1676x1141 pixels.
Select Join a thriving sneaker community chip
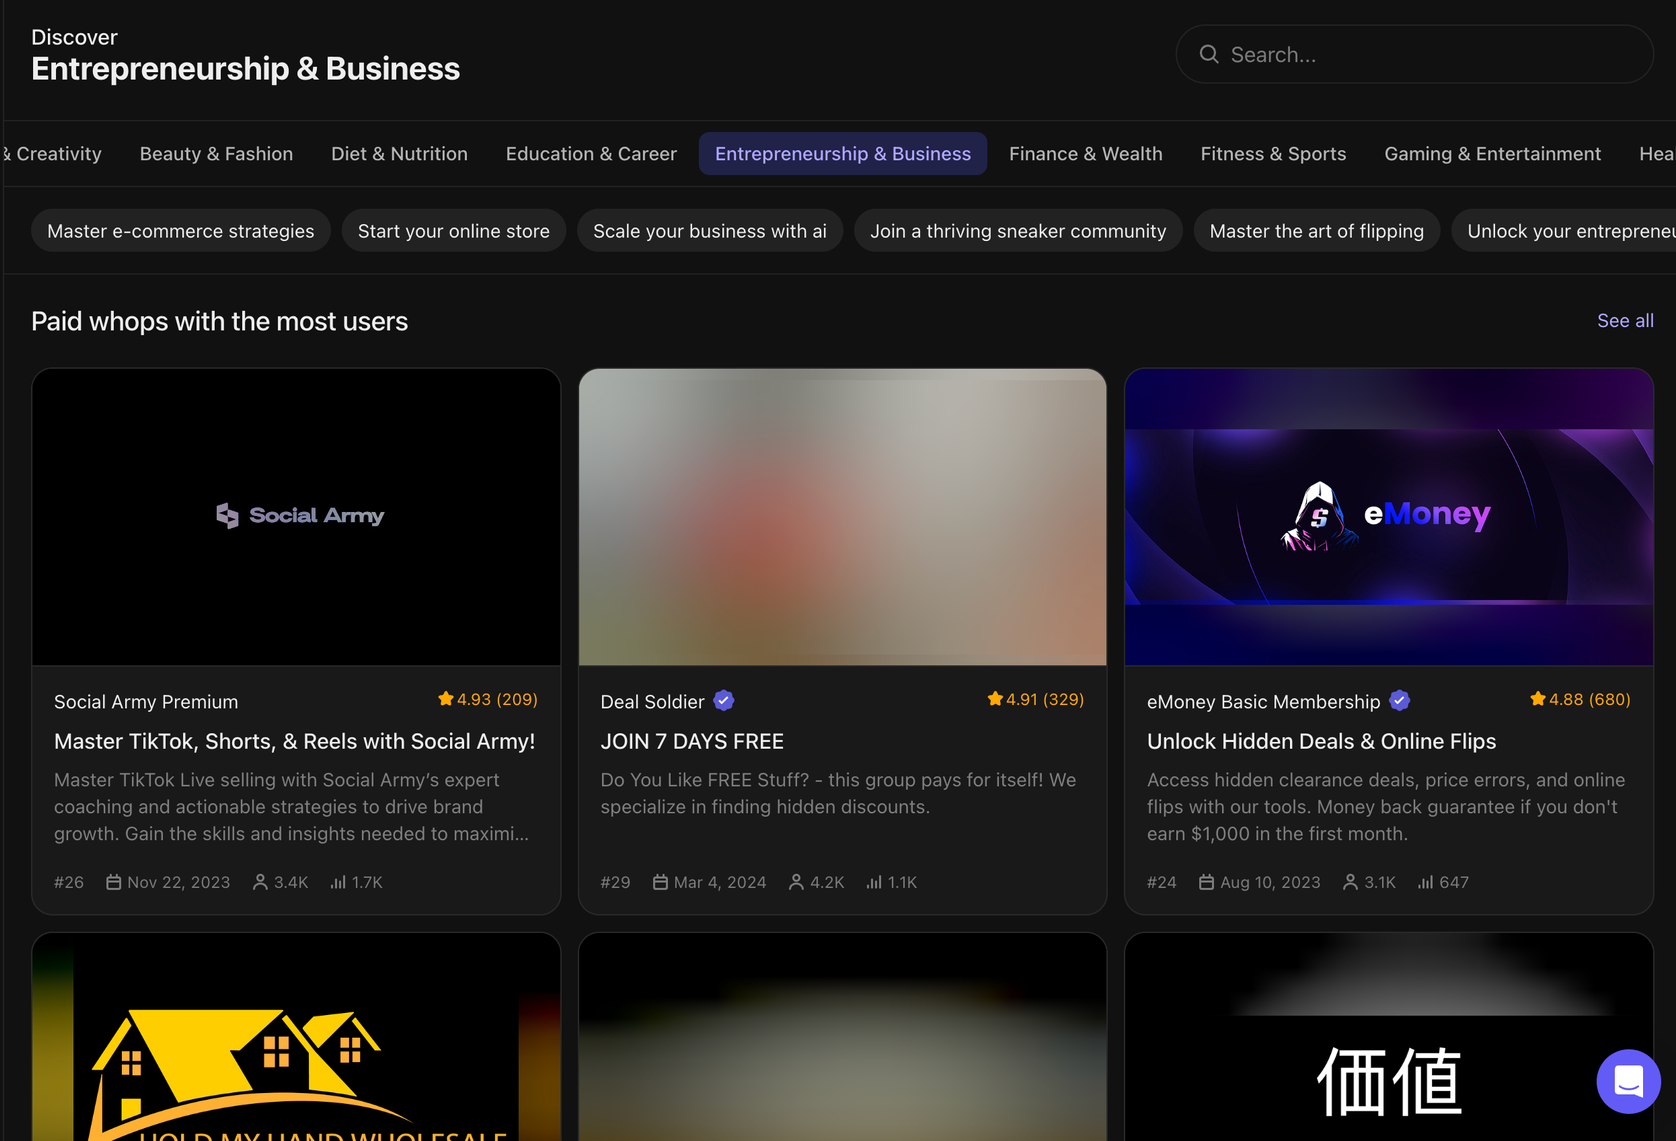(1018, 231)
